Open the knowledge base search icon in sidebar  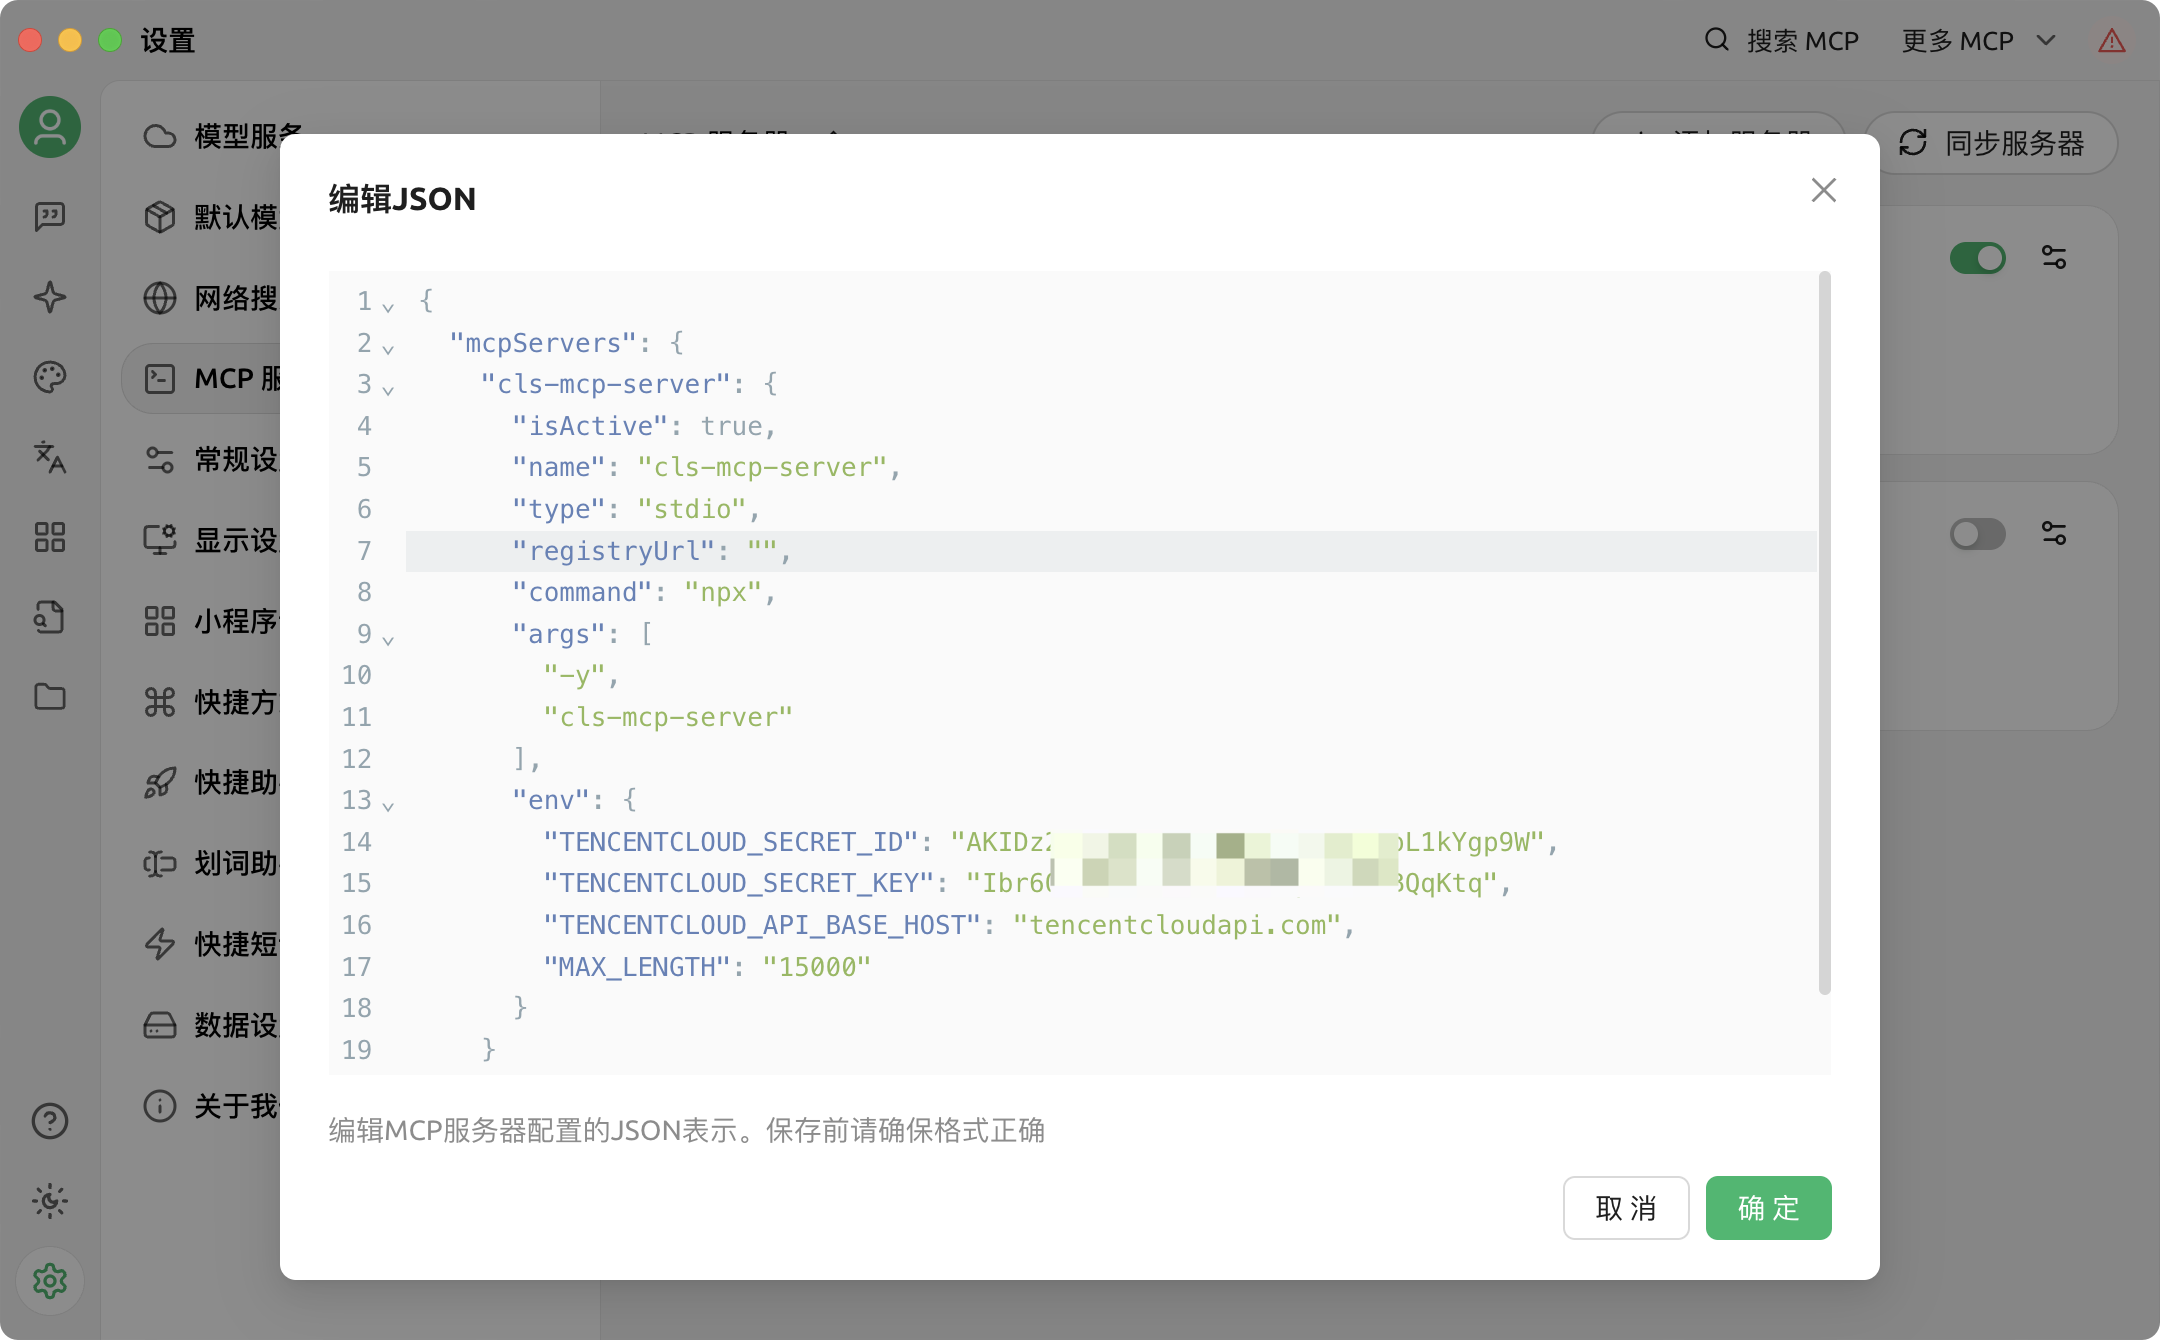click(50, 617)
